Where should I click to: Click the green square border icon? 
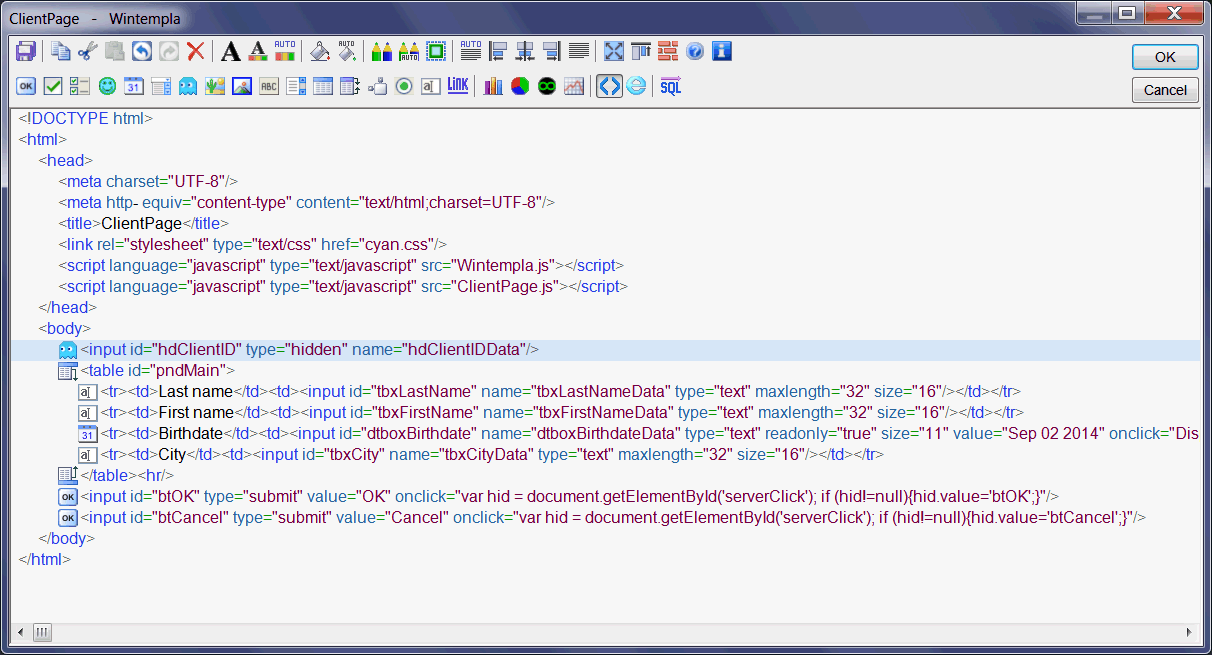click(x=436, y=51)
